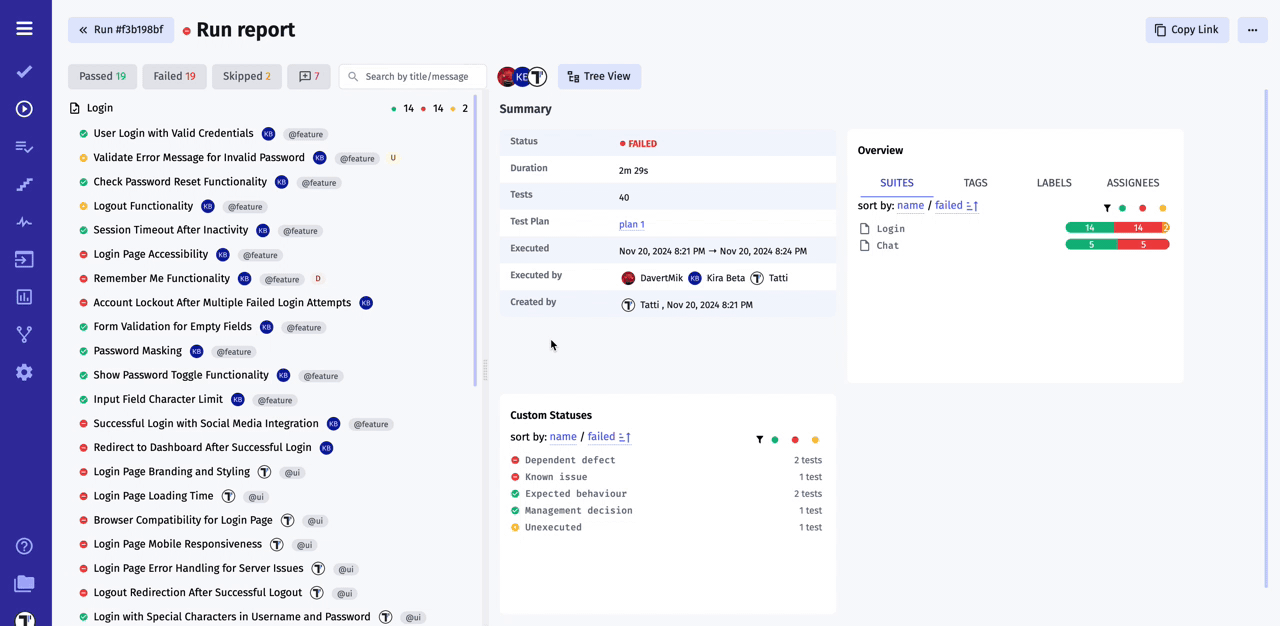Screen dimensions: 1280x626
Task: Switch to the LABELS tab
Action: pos(1054,183)
